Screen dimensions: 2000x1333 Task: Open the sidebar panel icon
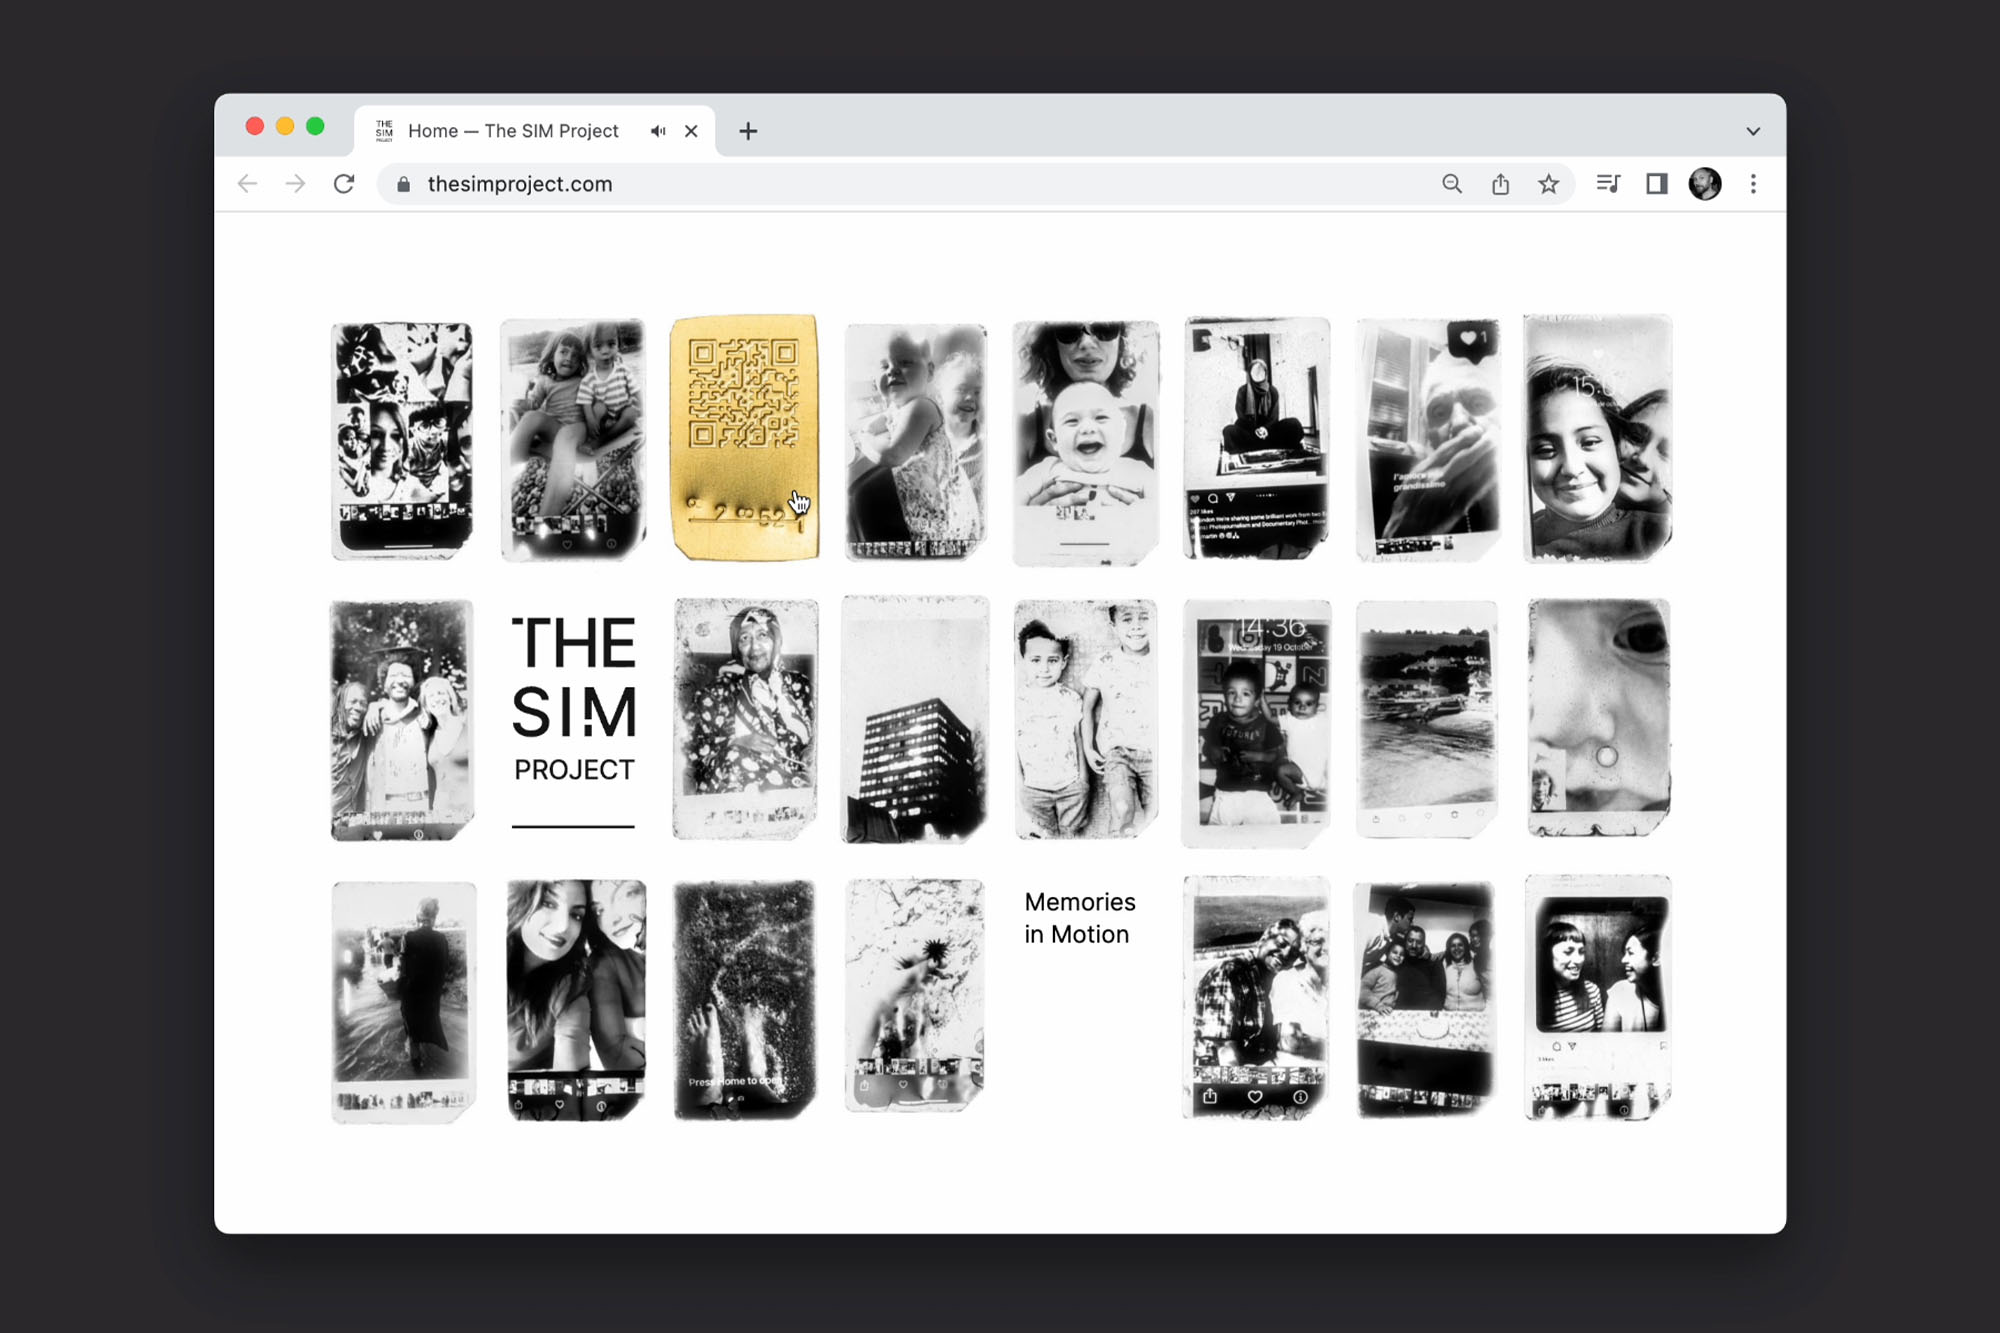[1657, 184]
